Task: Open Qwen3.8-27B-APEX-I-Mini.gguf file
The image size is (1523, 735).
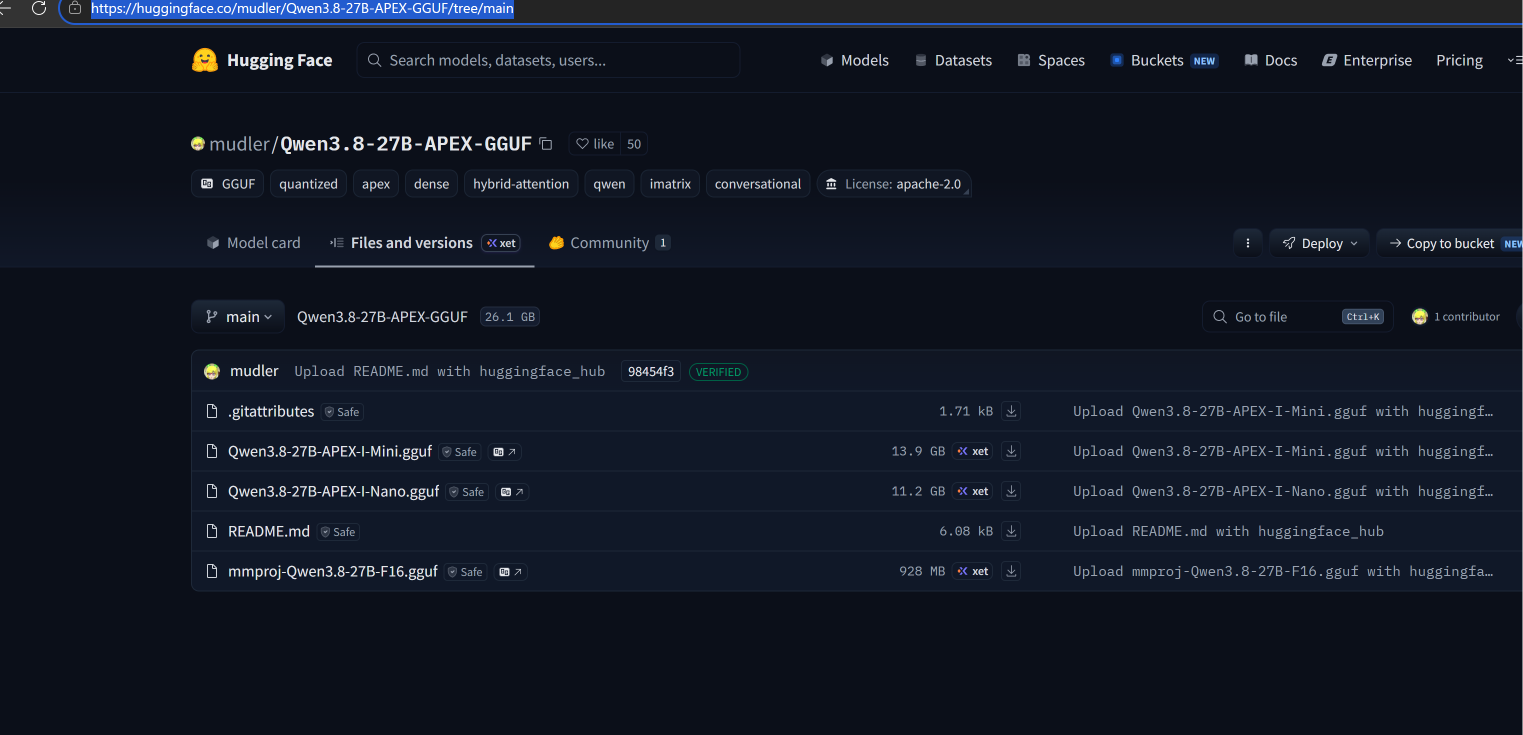Action: pos(330,451)
